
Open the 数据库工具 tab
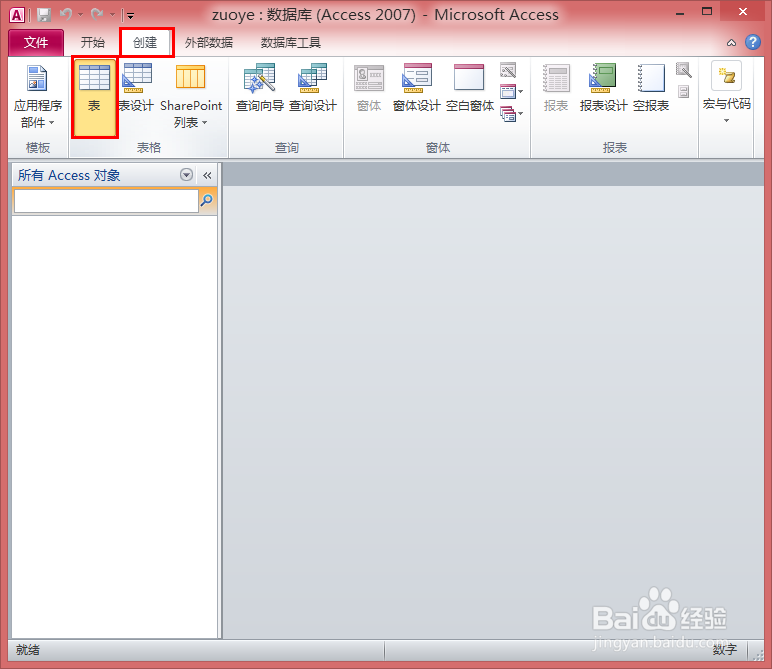(x=291, y=43)
